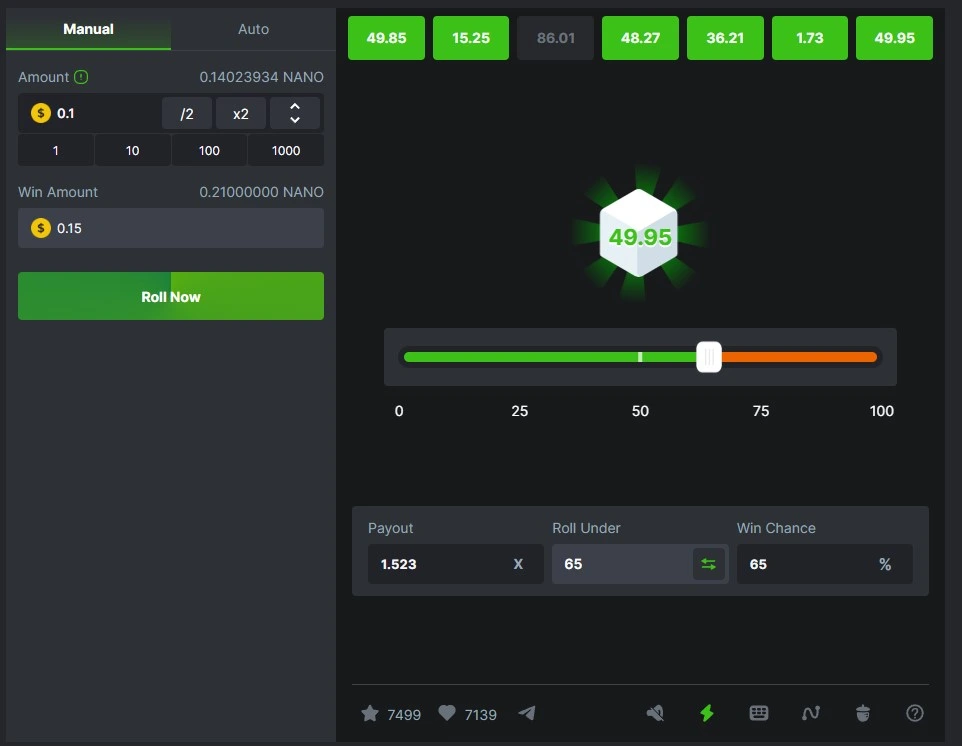Open the acorn fairness icon
962x746 pixels.
point(863,713)
